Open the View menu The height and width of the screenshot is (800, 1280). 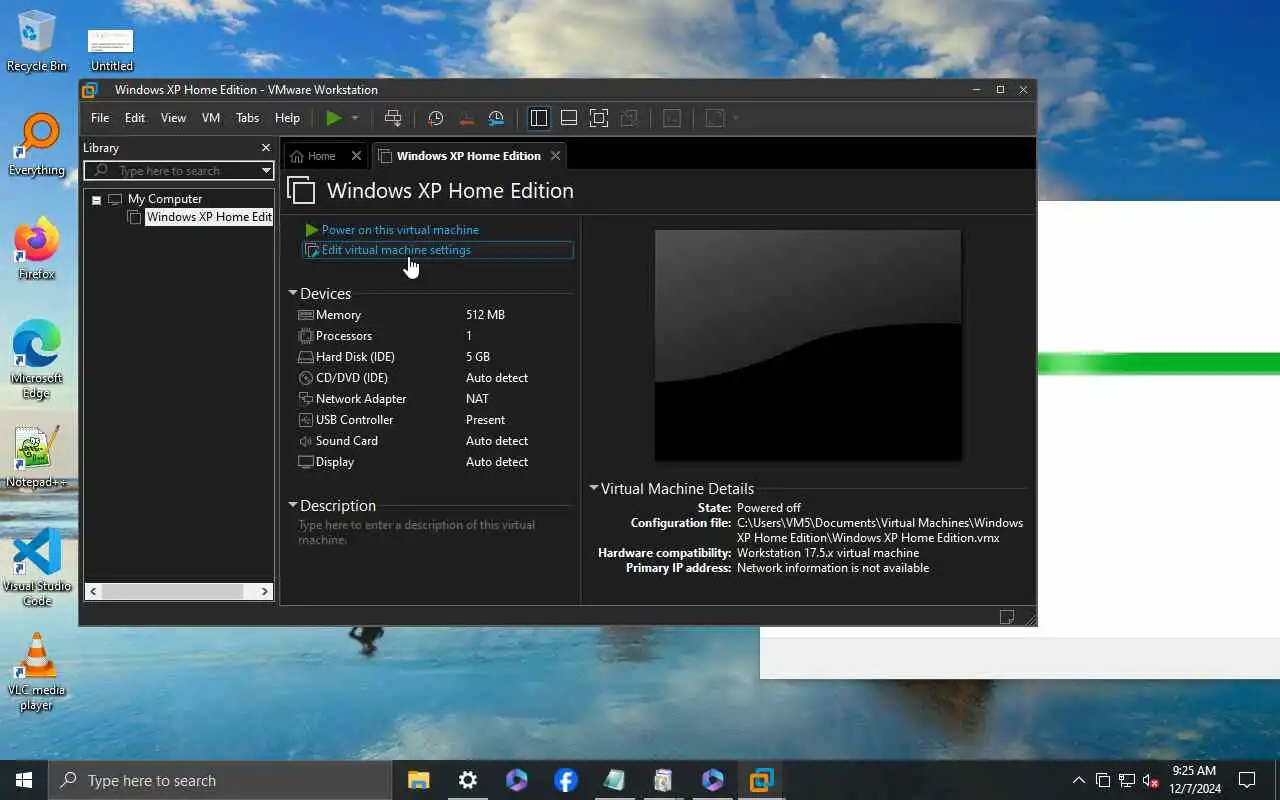[x=173, y=118]
